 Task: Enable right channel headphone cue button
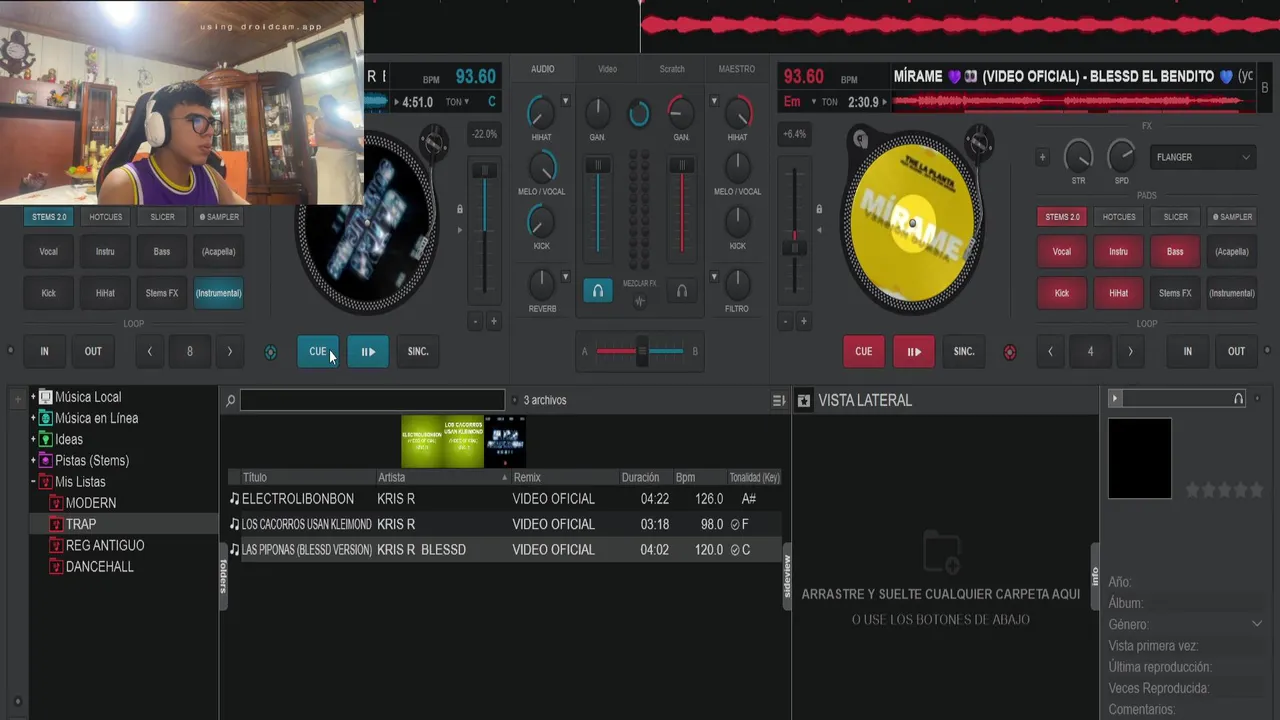(x=682, y=291)
